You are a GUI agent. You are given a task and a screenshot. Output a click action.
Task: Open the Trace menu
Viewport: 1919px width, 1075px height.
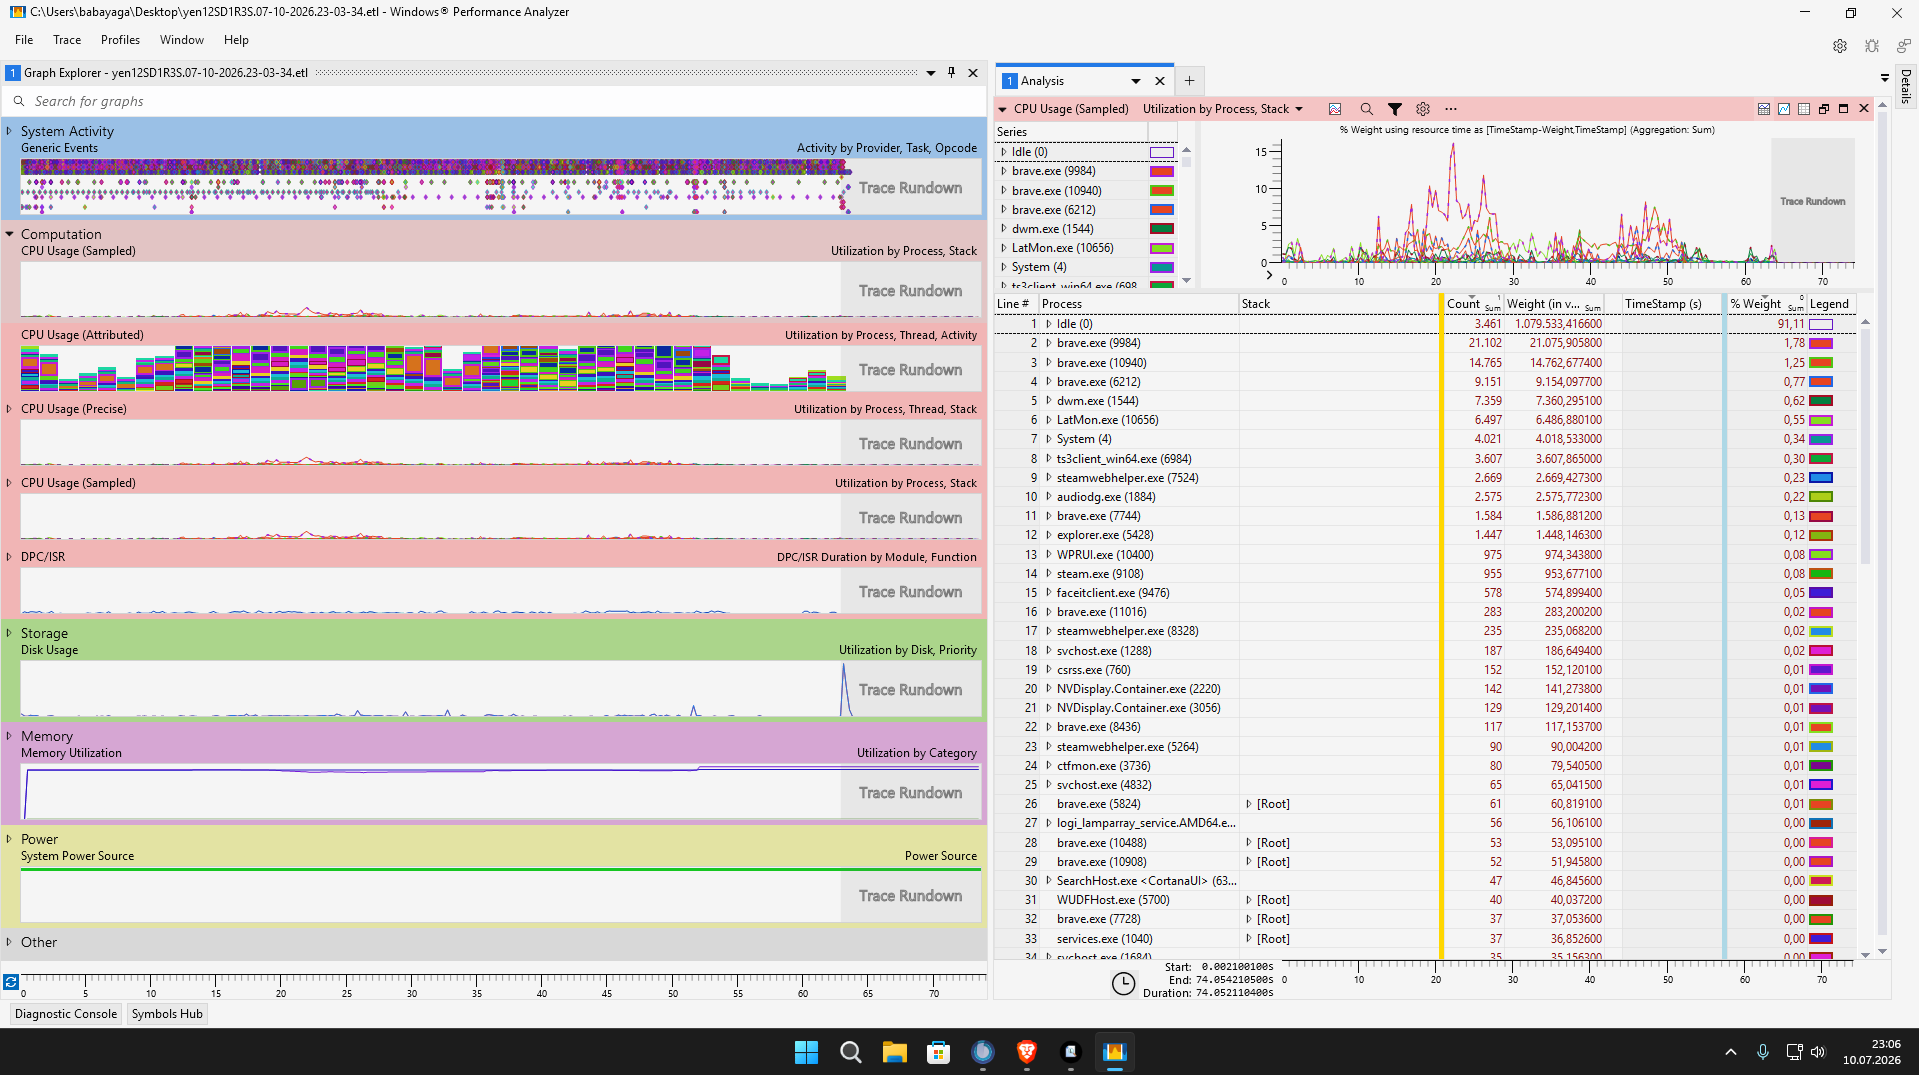click(67, 40)
